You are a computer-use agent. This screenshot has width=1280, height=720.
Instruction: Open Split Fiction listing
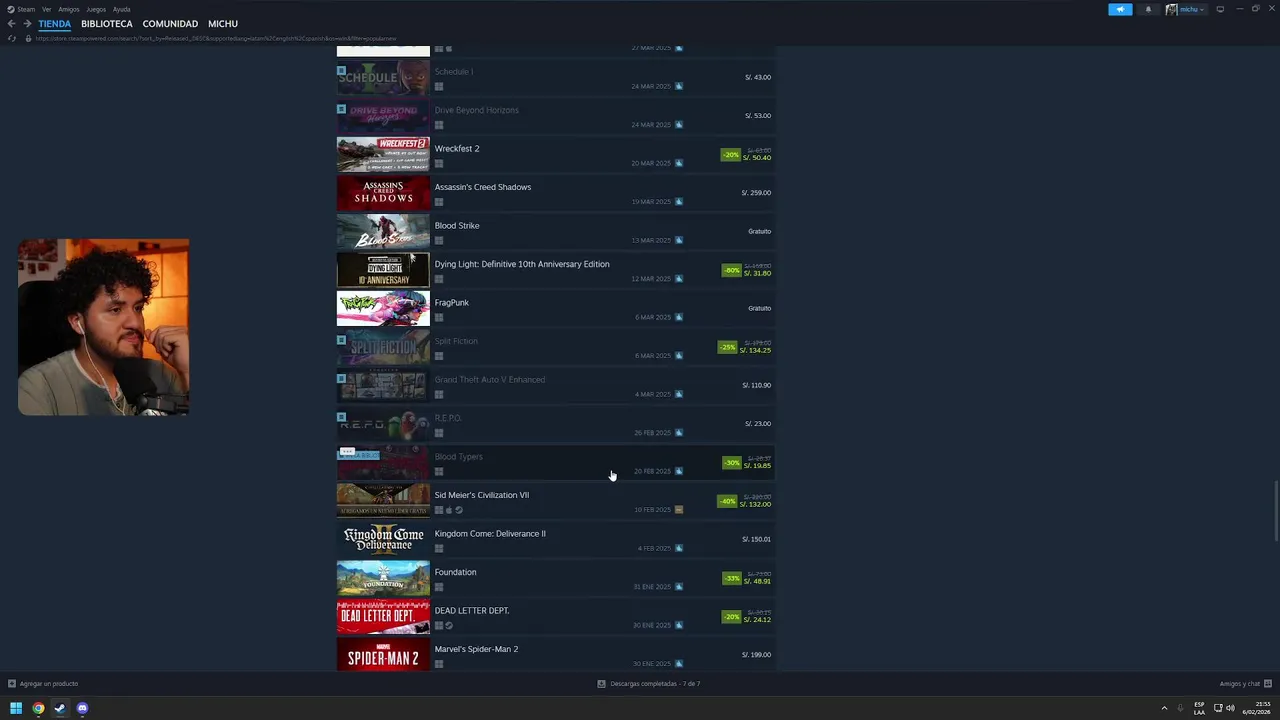(556, 347)
